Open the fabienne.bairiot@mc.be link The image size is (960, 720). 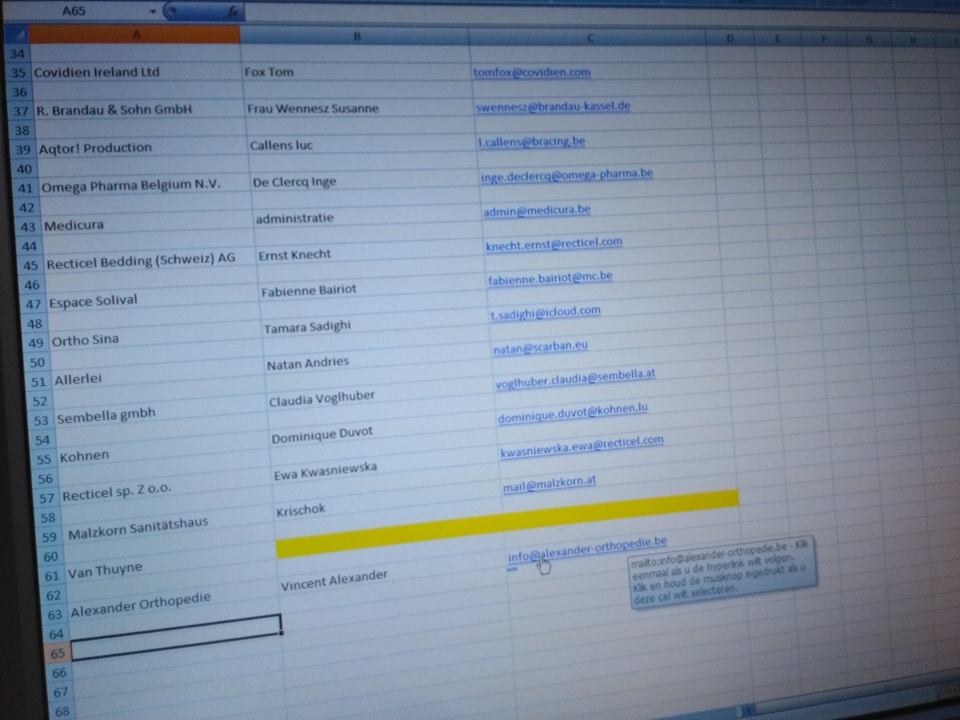(x=550, y=279)
